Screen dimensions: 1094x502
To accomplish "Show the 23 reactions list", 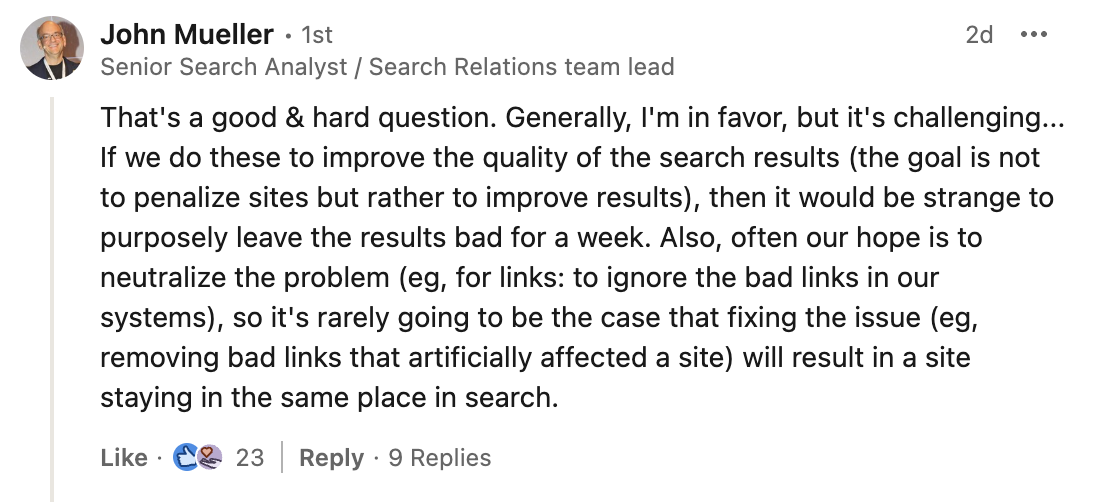I will coord(250,458).
